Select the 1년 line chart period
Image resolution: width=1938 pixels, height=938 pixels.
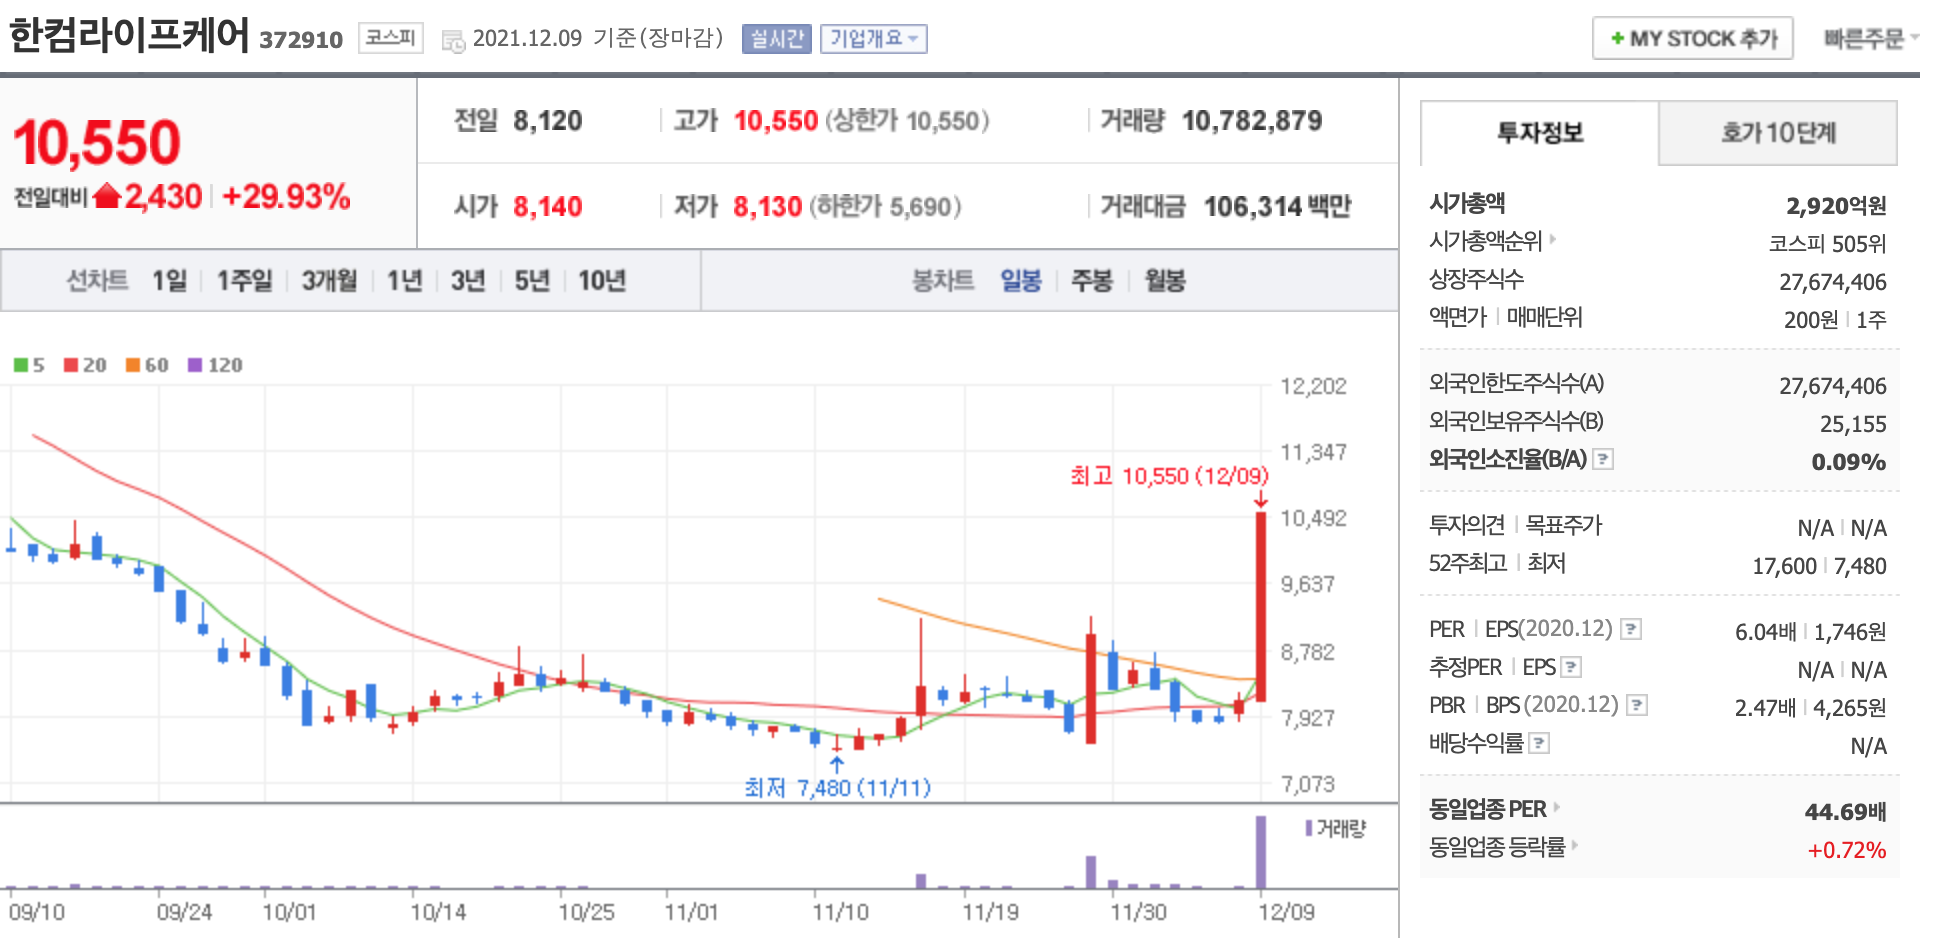pyautogui.click(x=405, y=281)
